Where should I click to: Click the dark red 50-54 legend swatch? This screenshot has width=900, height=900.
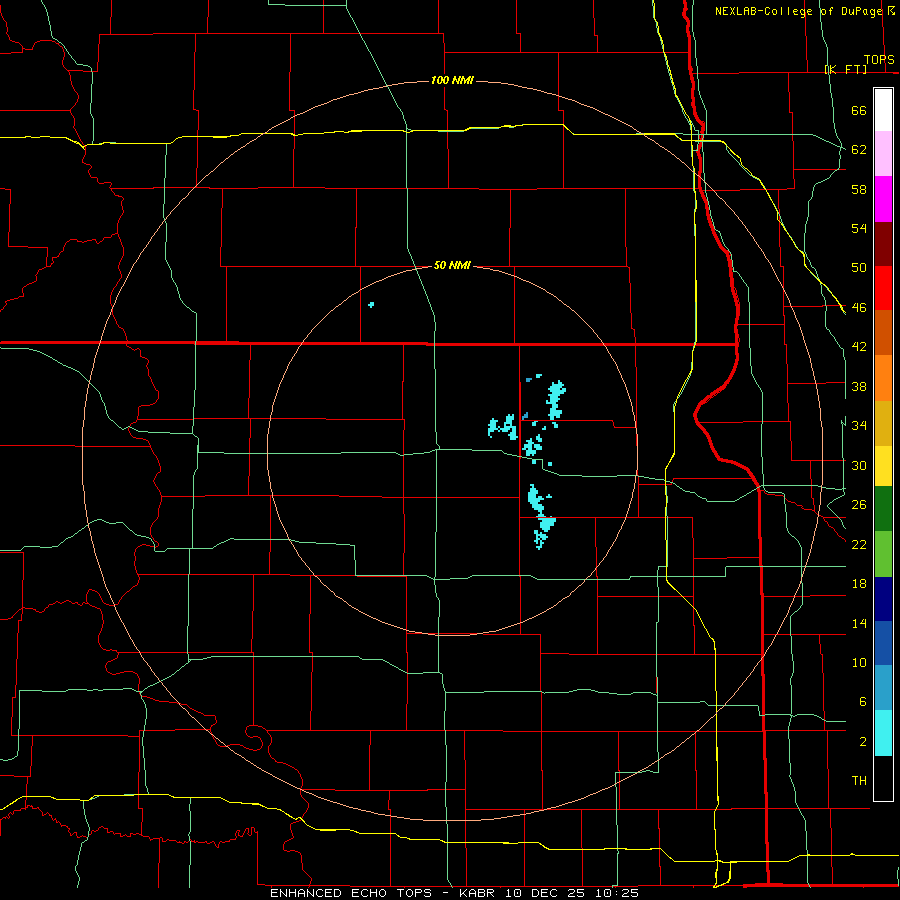tap(883, 244)
